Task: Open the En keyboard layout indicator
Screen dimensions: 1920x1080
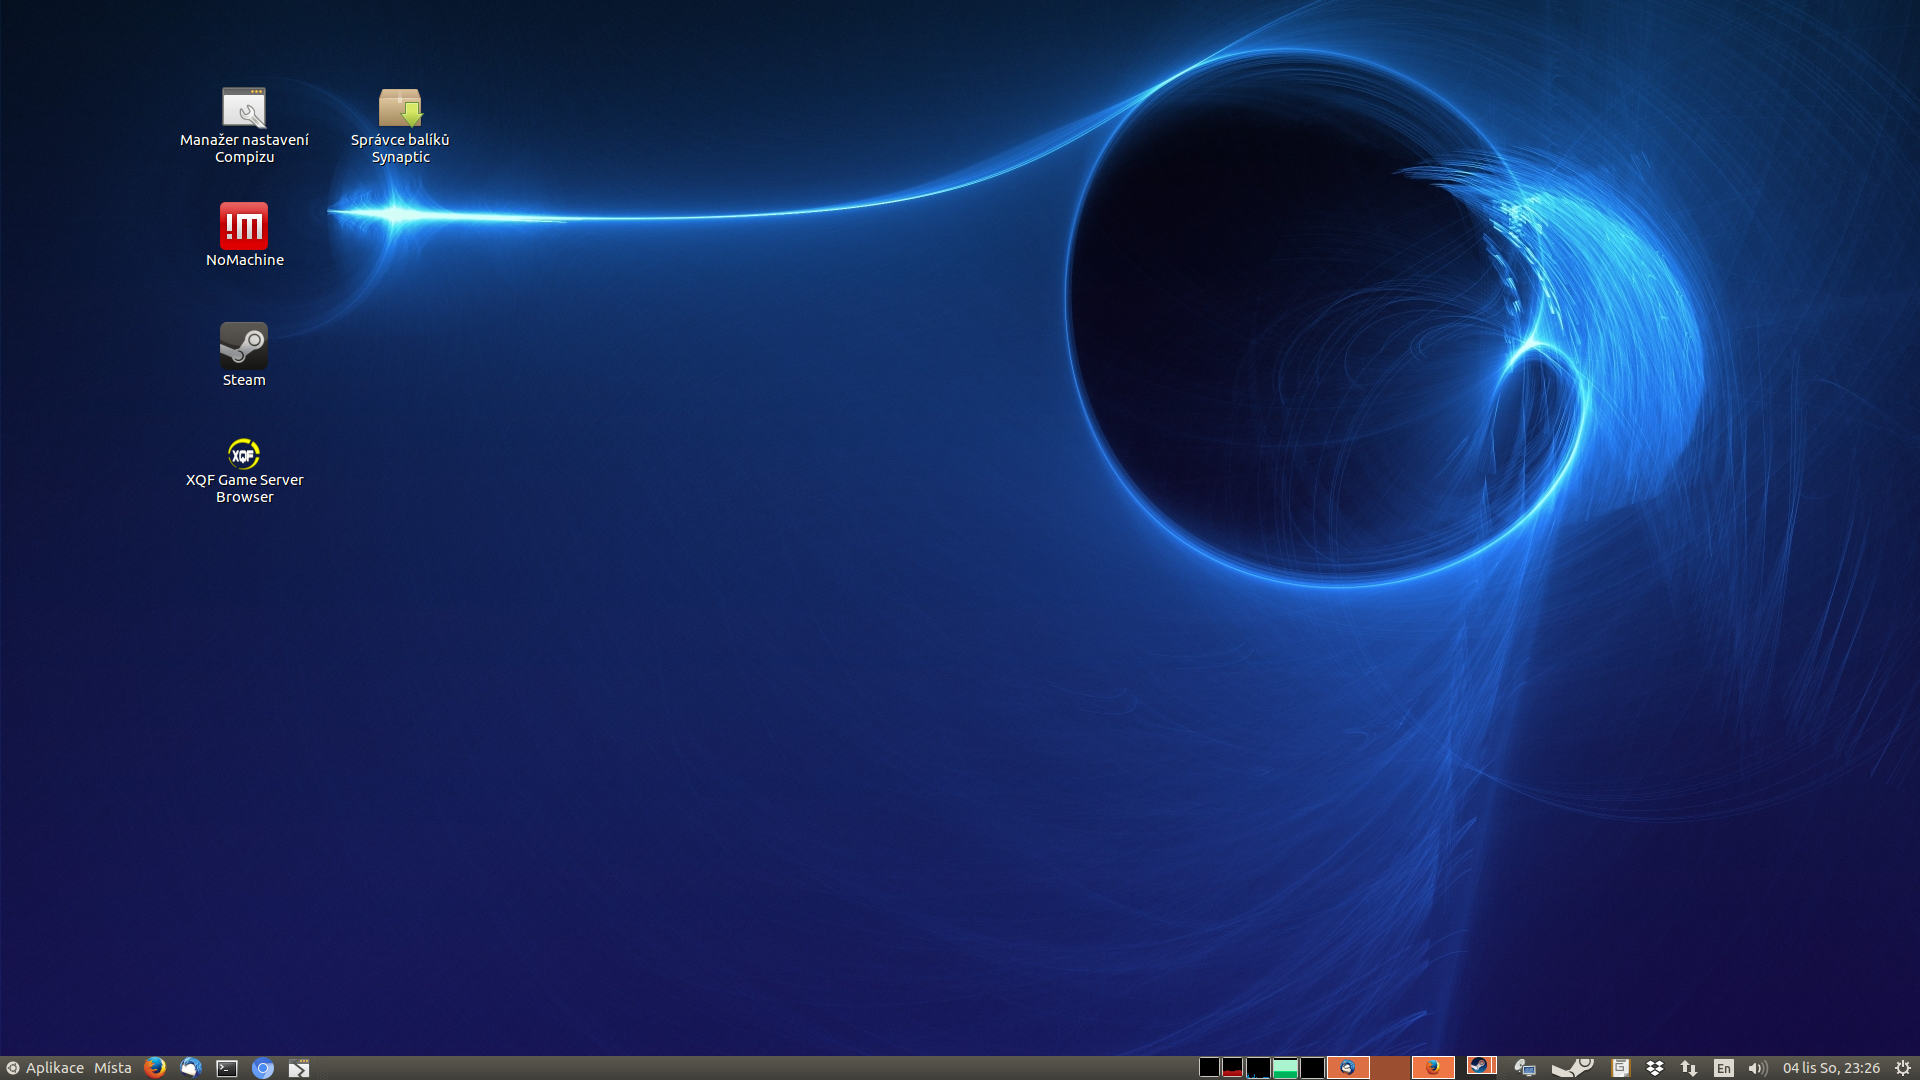Action: (1724, 1068)
